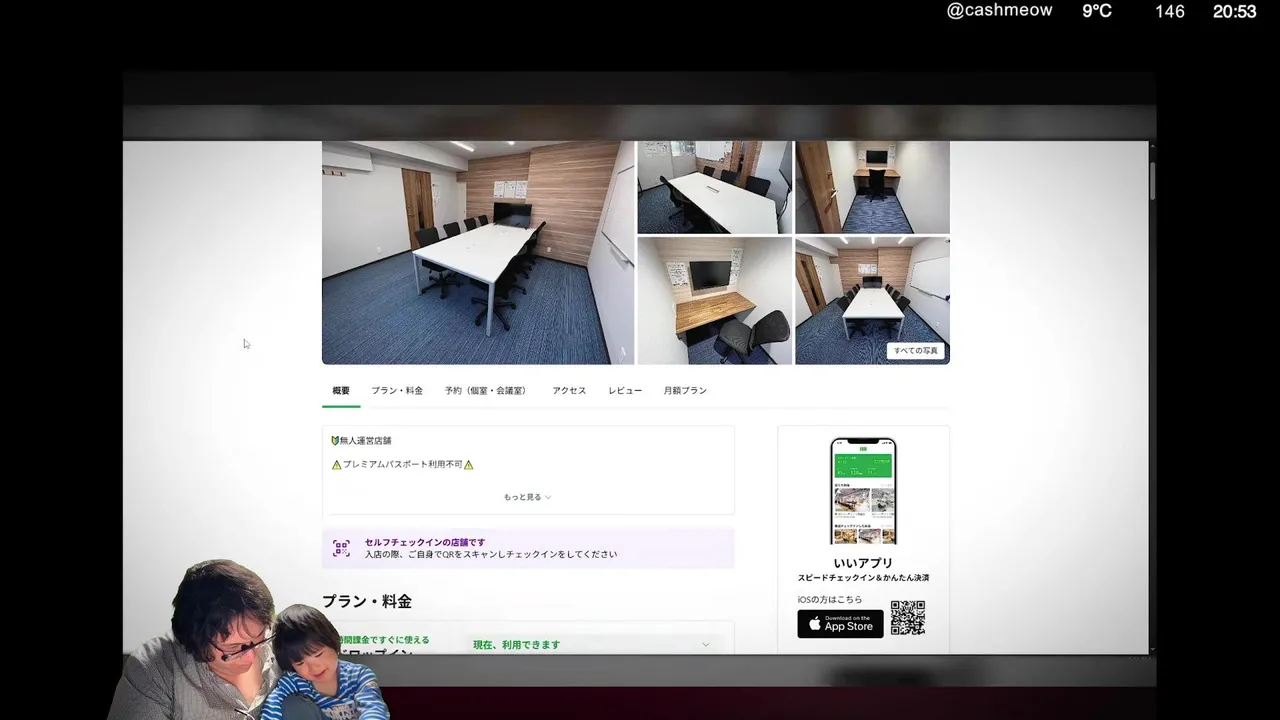Click the いいアプリ title text
This screenshot has height=720, width=1280.
point(863,563)
